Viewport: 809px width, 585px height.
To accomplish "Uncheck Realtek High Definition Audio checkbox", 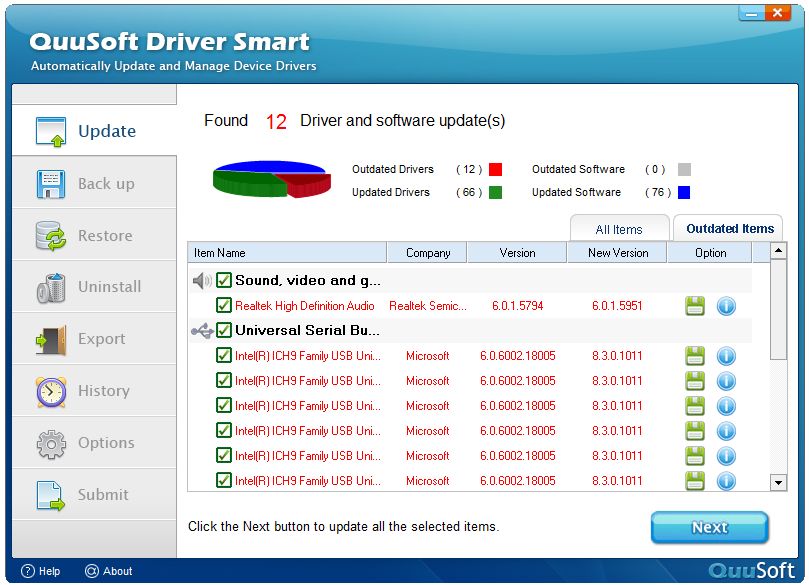I will point(223,305).
